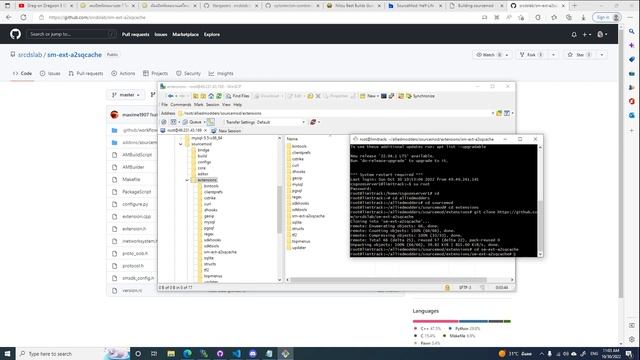
Task: Click the srcdslab owner link
Action: [30, 55]
